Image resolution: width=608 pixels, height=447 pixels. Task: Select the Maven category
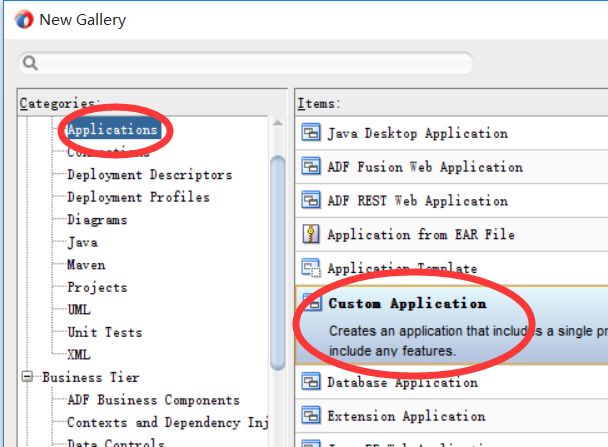click(x=86, y=265)
